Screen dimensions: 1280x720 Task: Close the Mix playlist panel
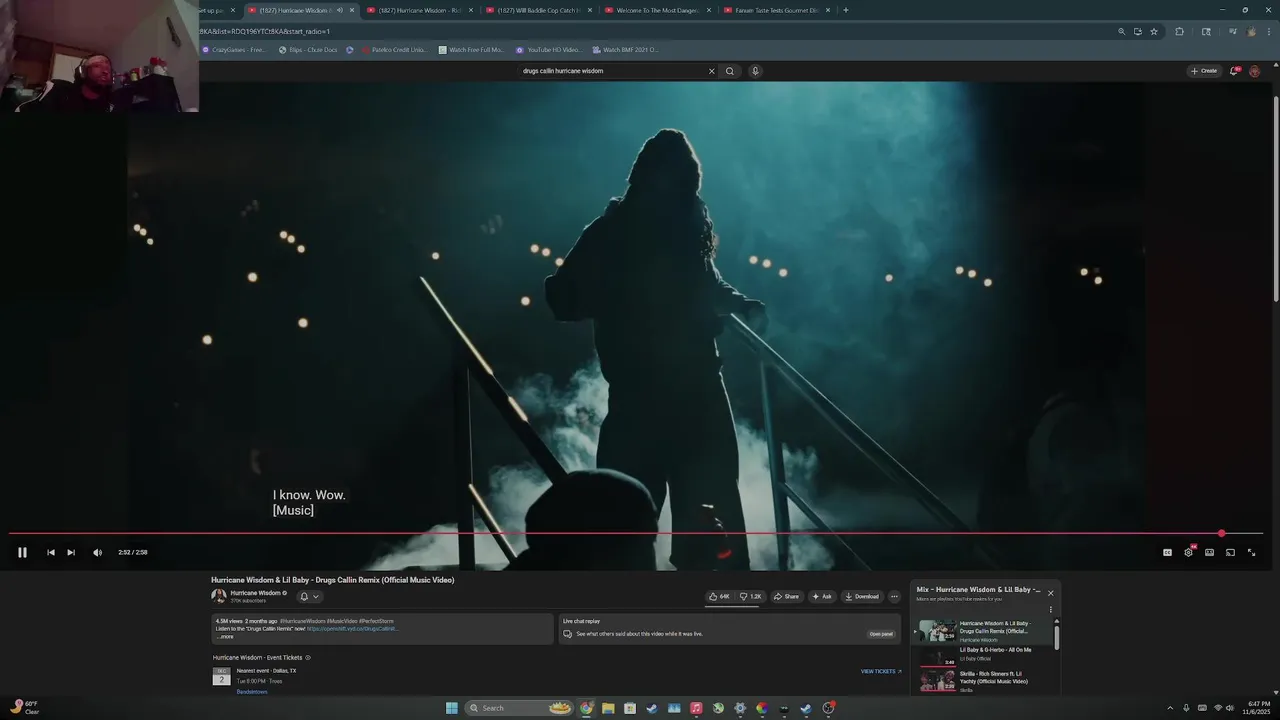(1050, 593)
